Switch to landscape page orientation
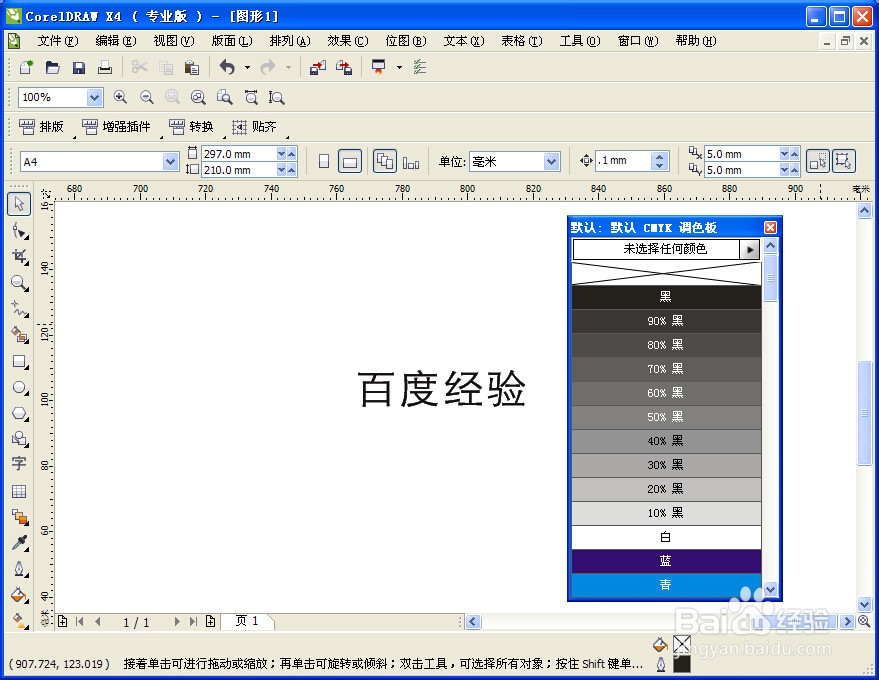This screenshot has width=879, height=680. pyautogui.click(x=350, y=161)
